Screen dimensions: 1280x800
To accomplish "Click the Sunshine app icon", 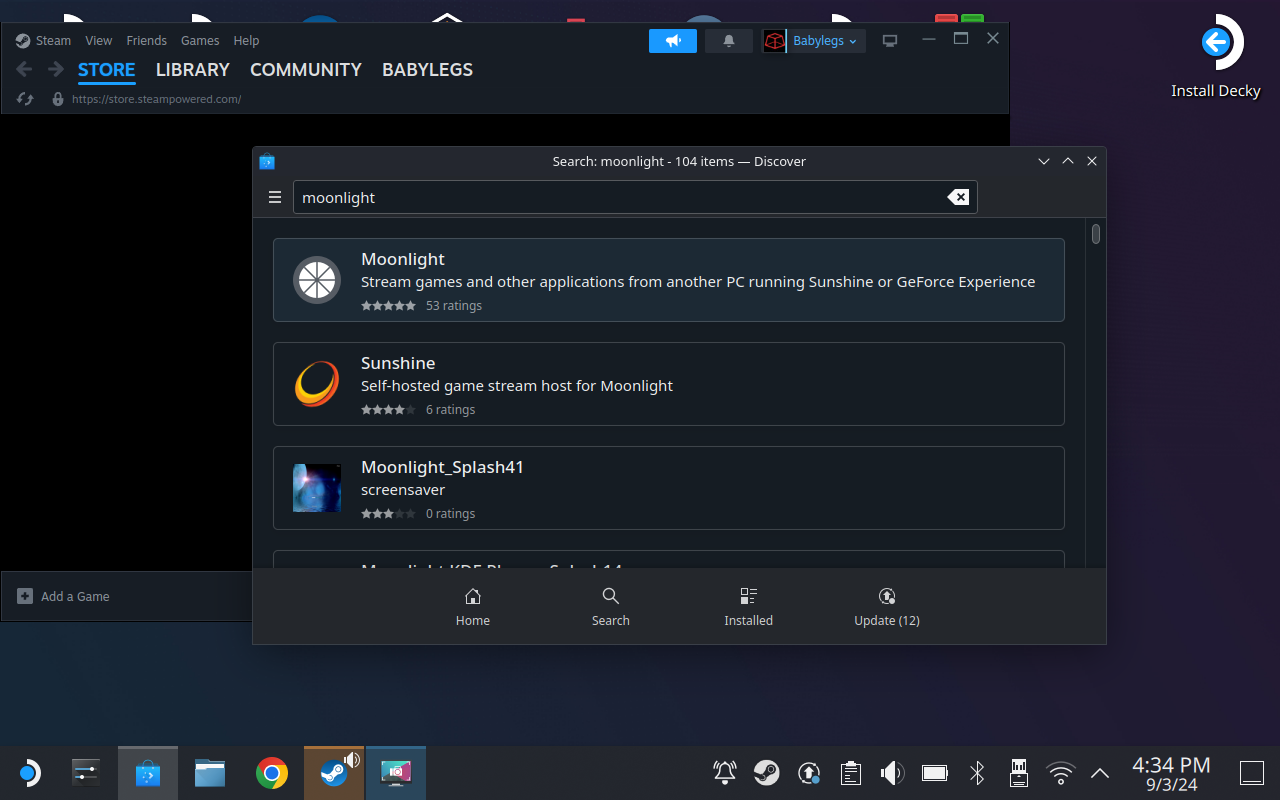I will click(317, 384).
